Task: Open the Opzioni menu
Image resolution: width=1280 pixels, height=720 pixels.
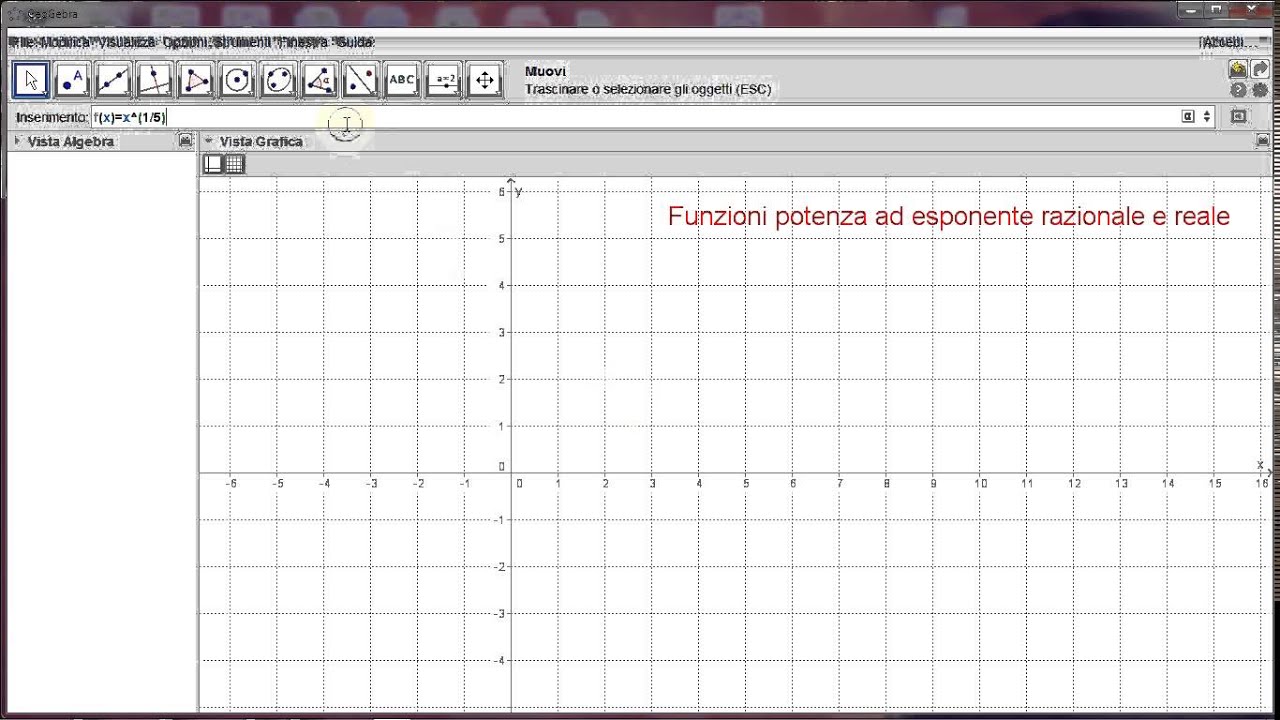Action: 186,42
